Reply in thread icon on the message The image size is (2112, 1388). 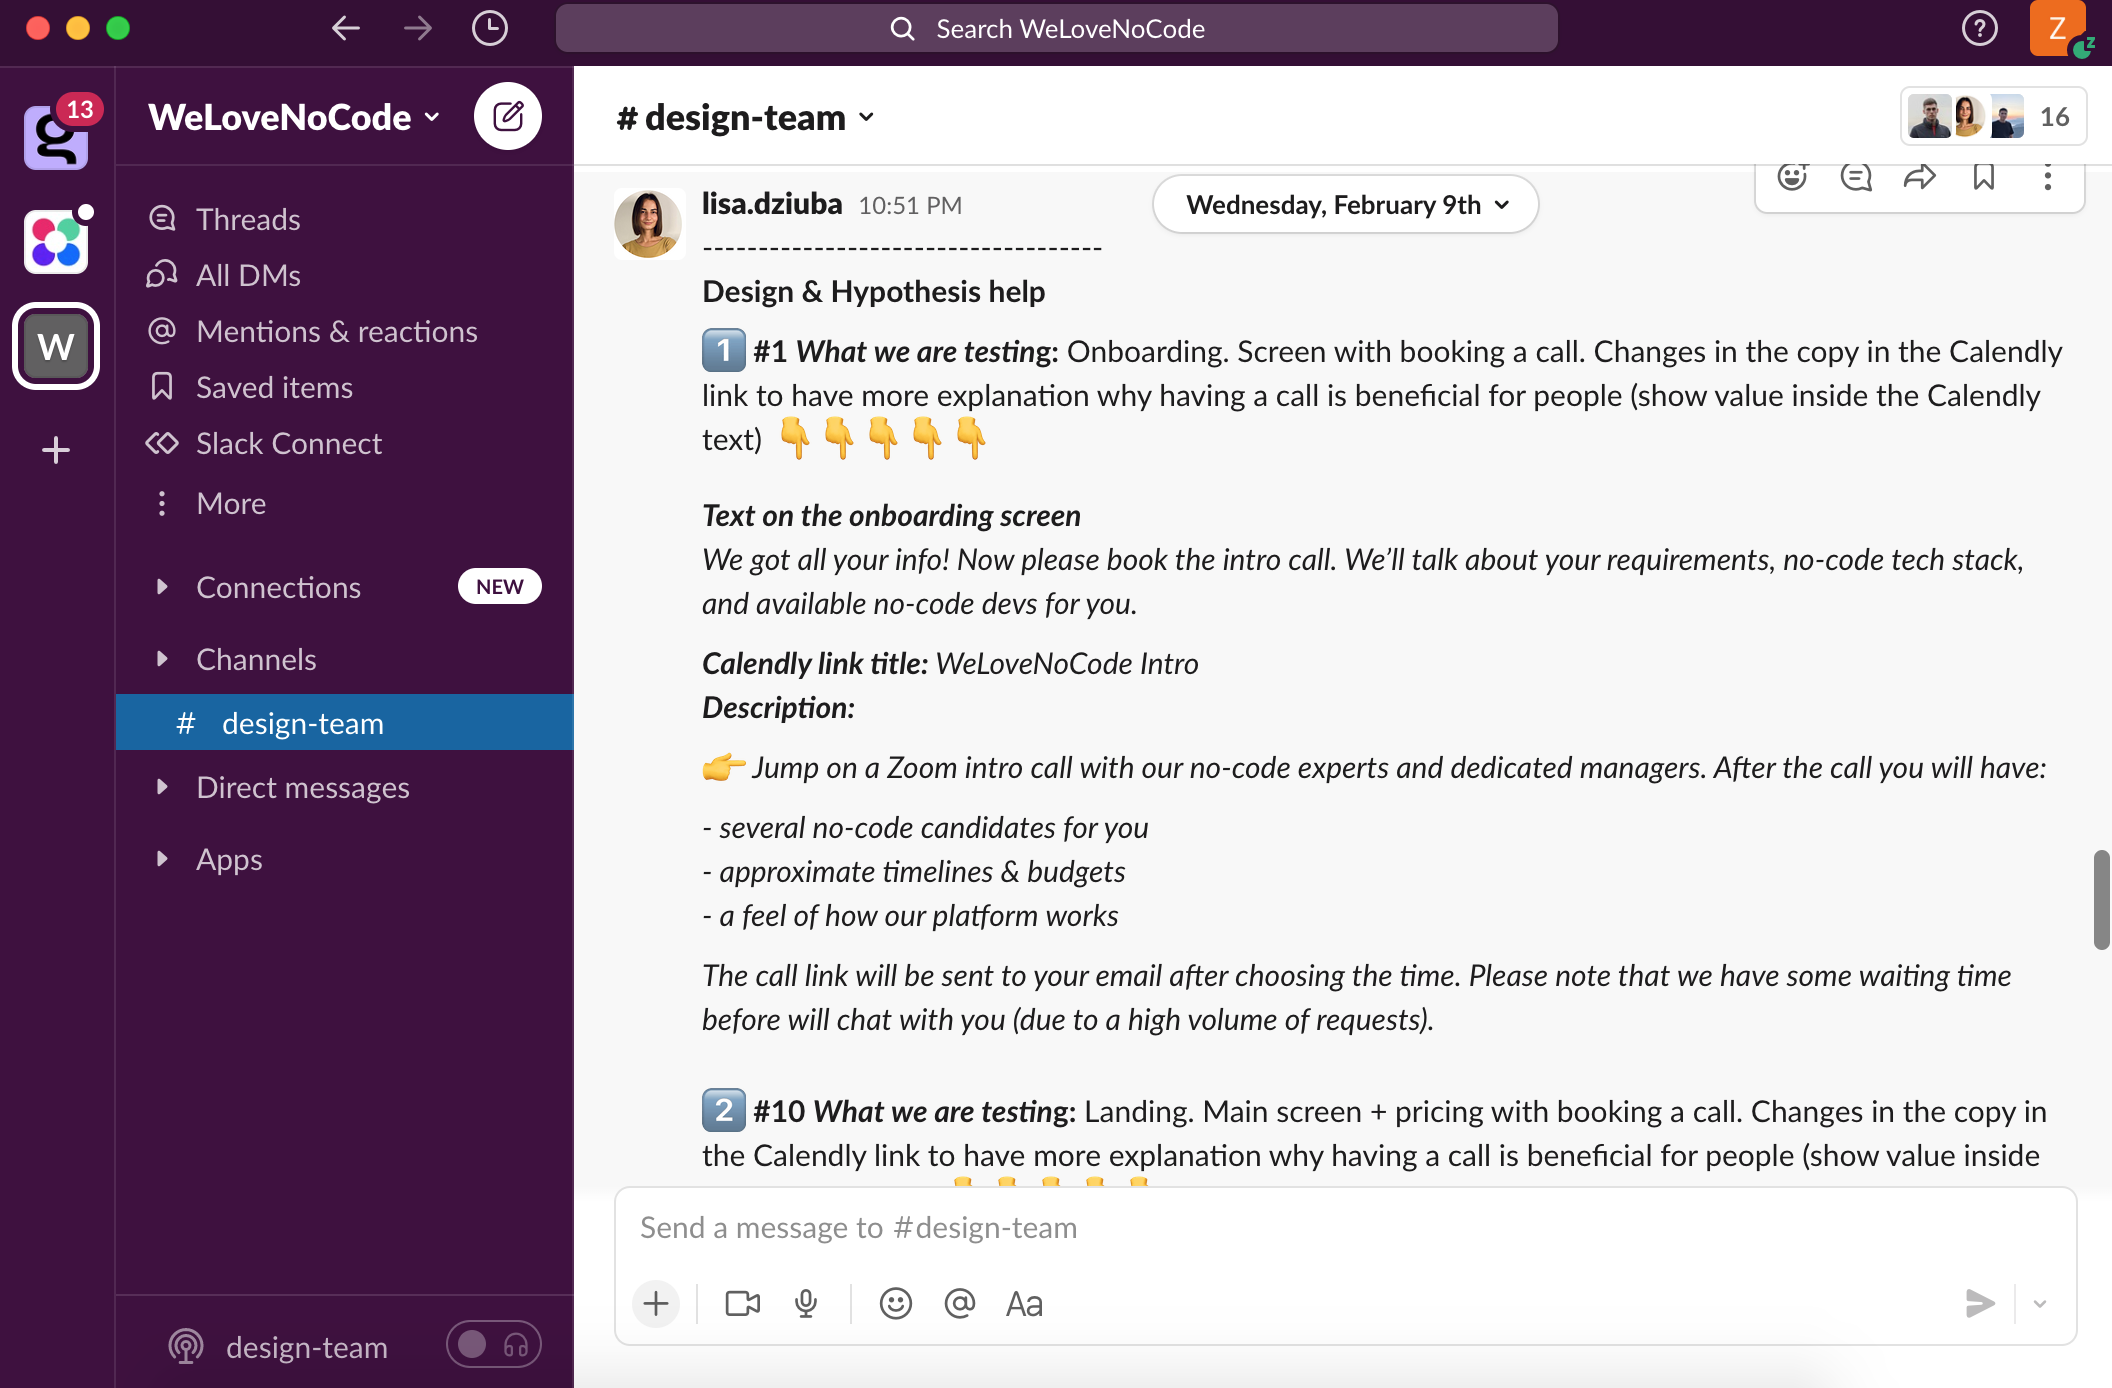pyautogui.click(x=1856, y=178)
